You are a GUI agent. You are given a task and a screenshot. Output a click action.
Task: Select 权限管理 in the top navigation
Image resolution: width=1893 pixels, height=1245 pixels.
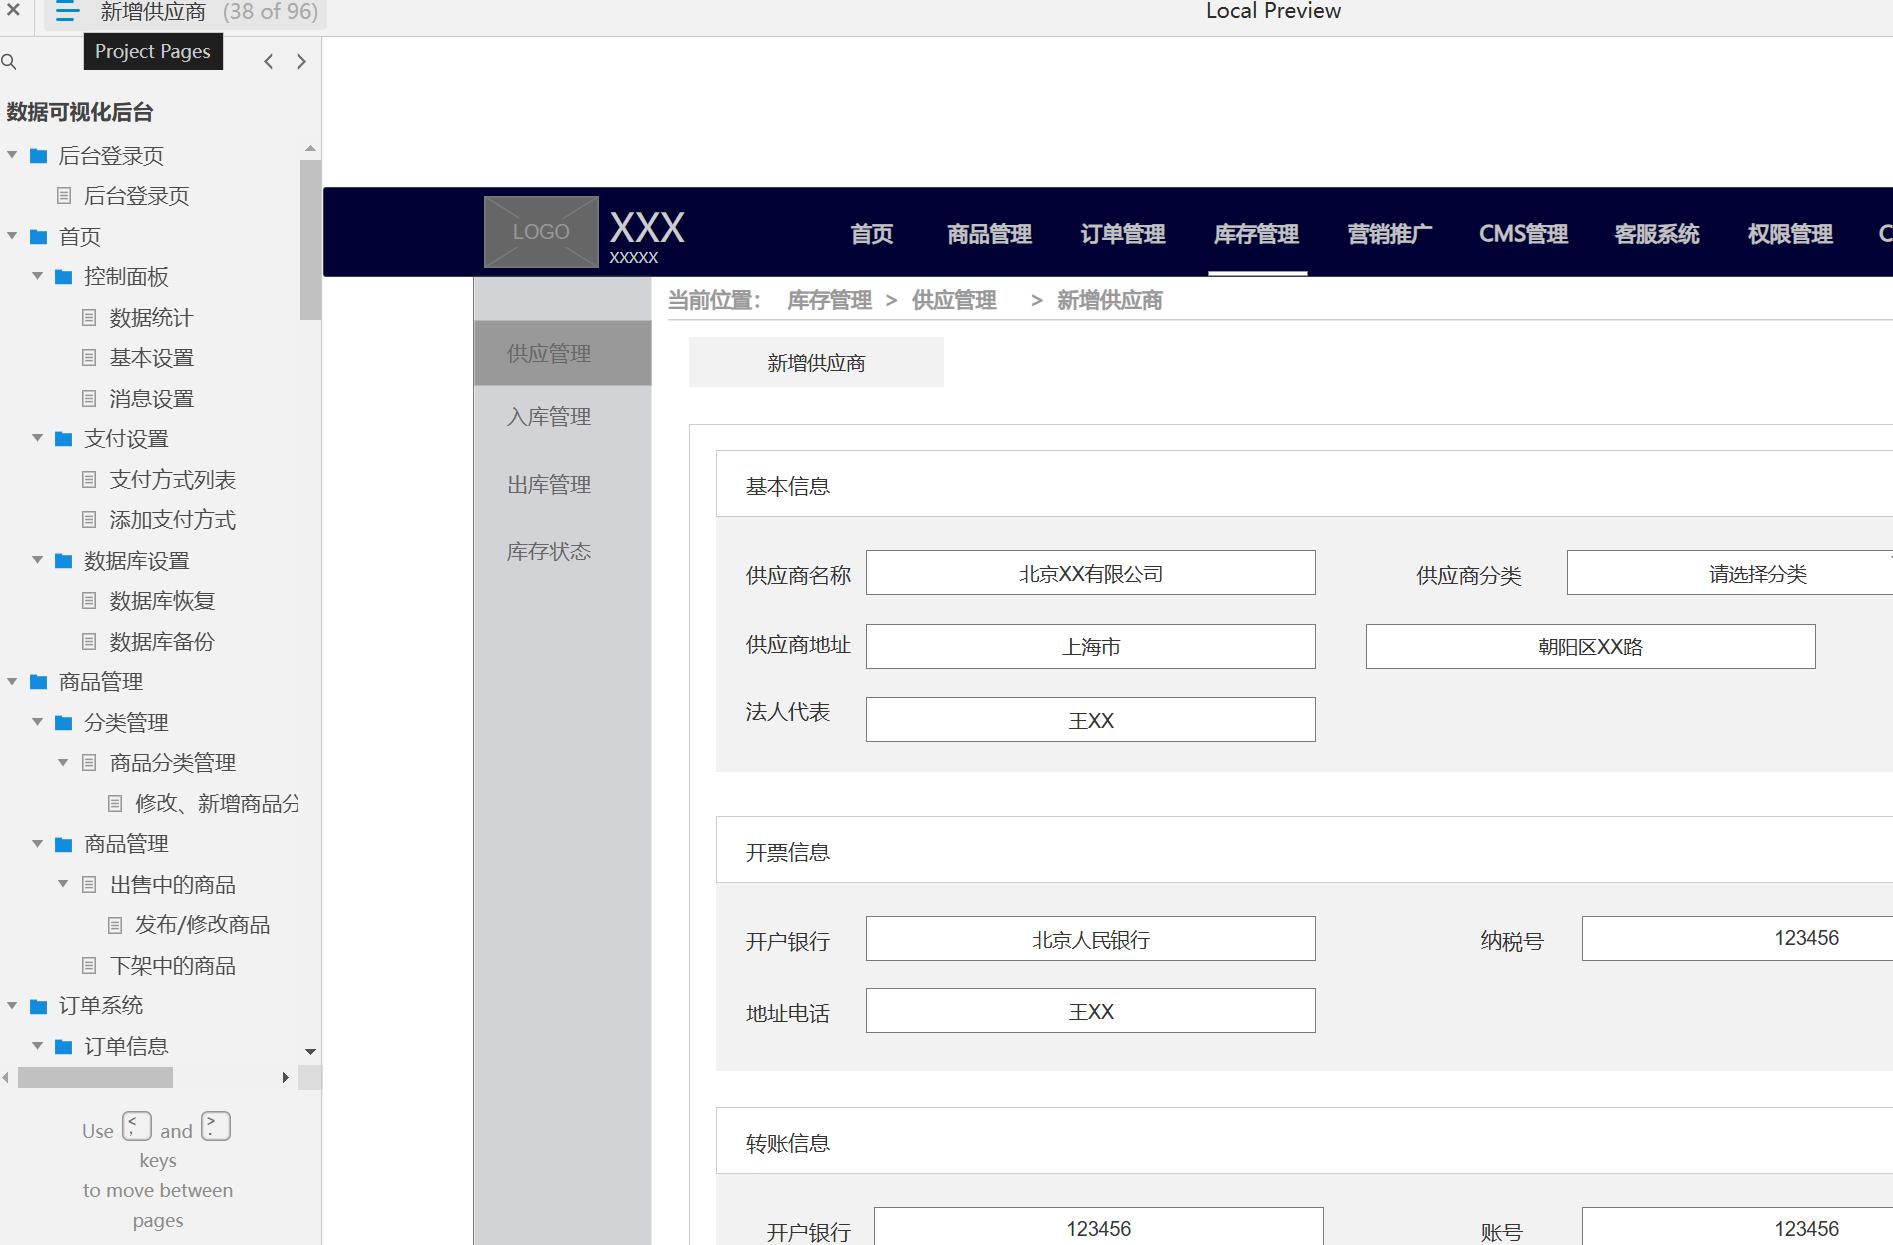[1790, 234]
